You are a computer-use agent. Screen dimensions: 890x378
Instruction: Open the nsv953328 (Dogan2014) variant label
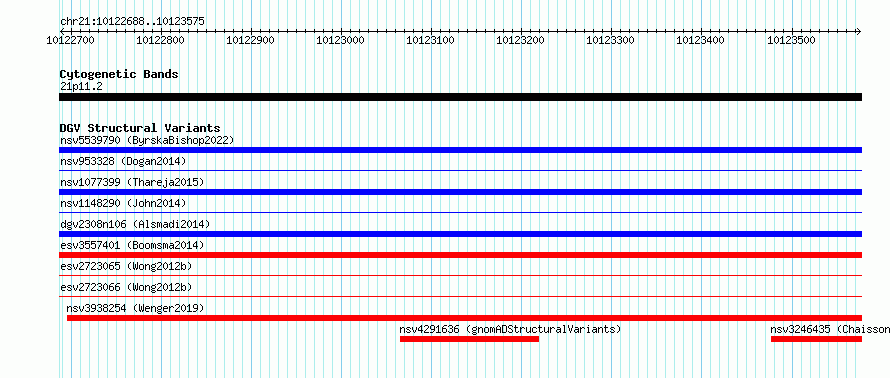click(123, 161)
